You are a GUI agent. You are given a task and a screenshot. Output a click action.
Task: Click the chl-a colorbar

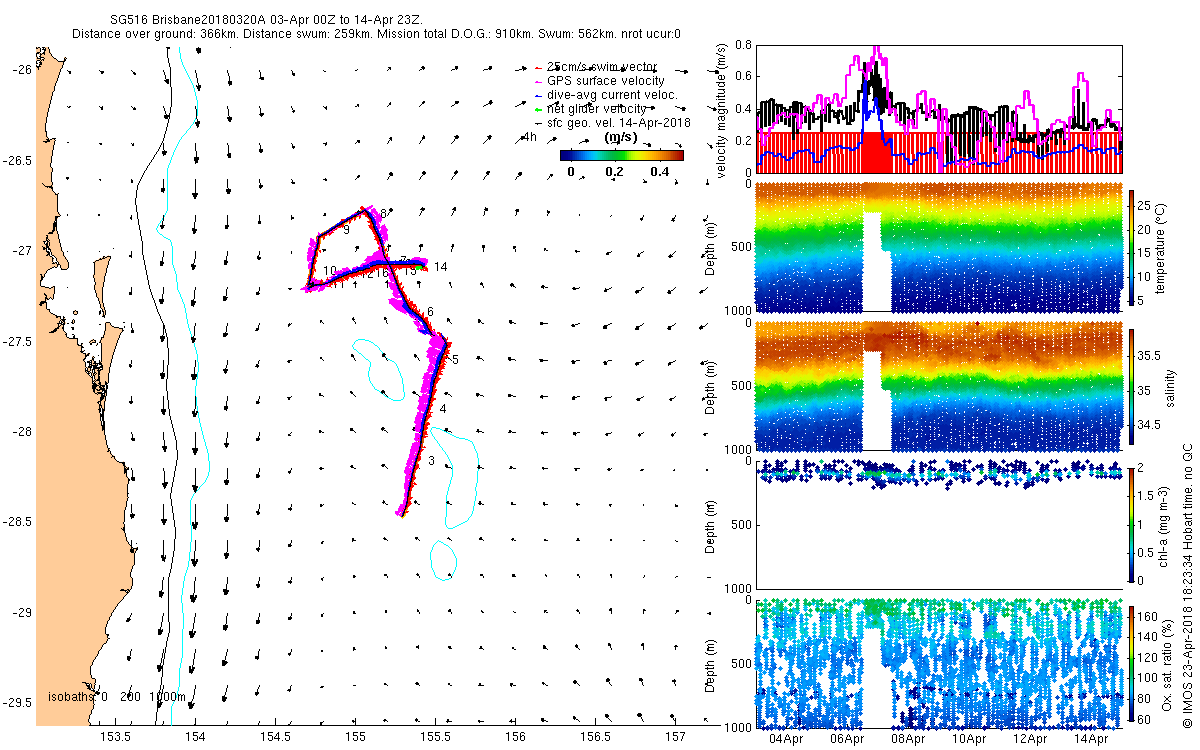click(x=1132, y=523)
